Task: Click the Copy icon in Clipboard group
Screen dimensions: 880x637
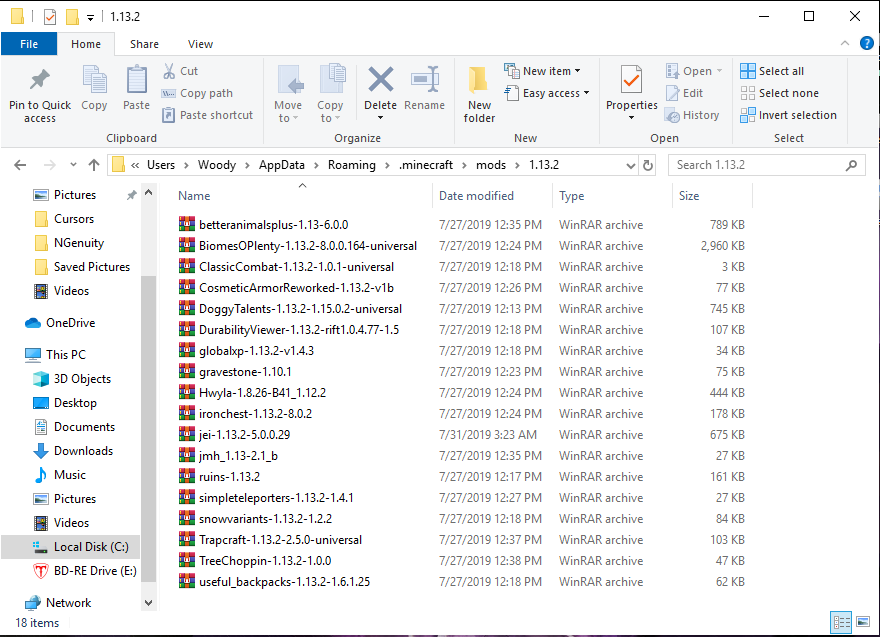Action: point(94,79)
